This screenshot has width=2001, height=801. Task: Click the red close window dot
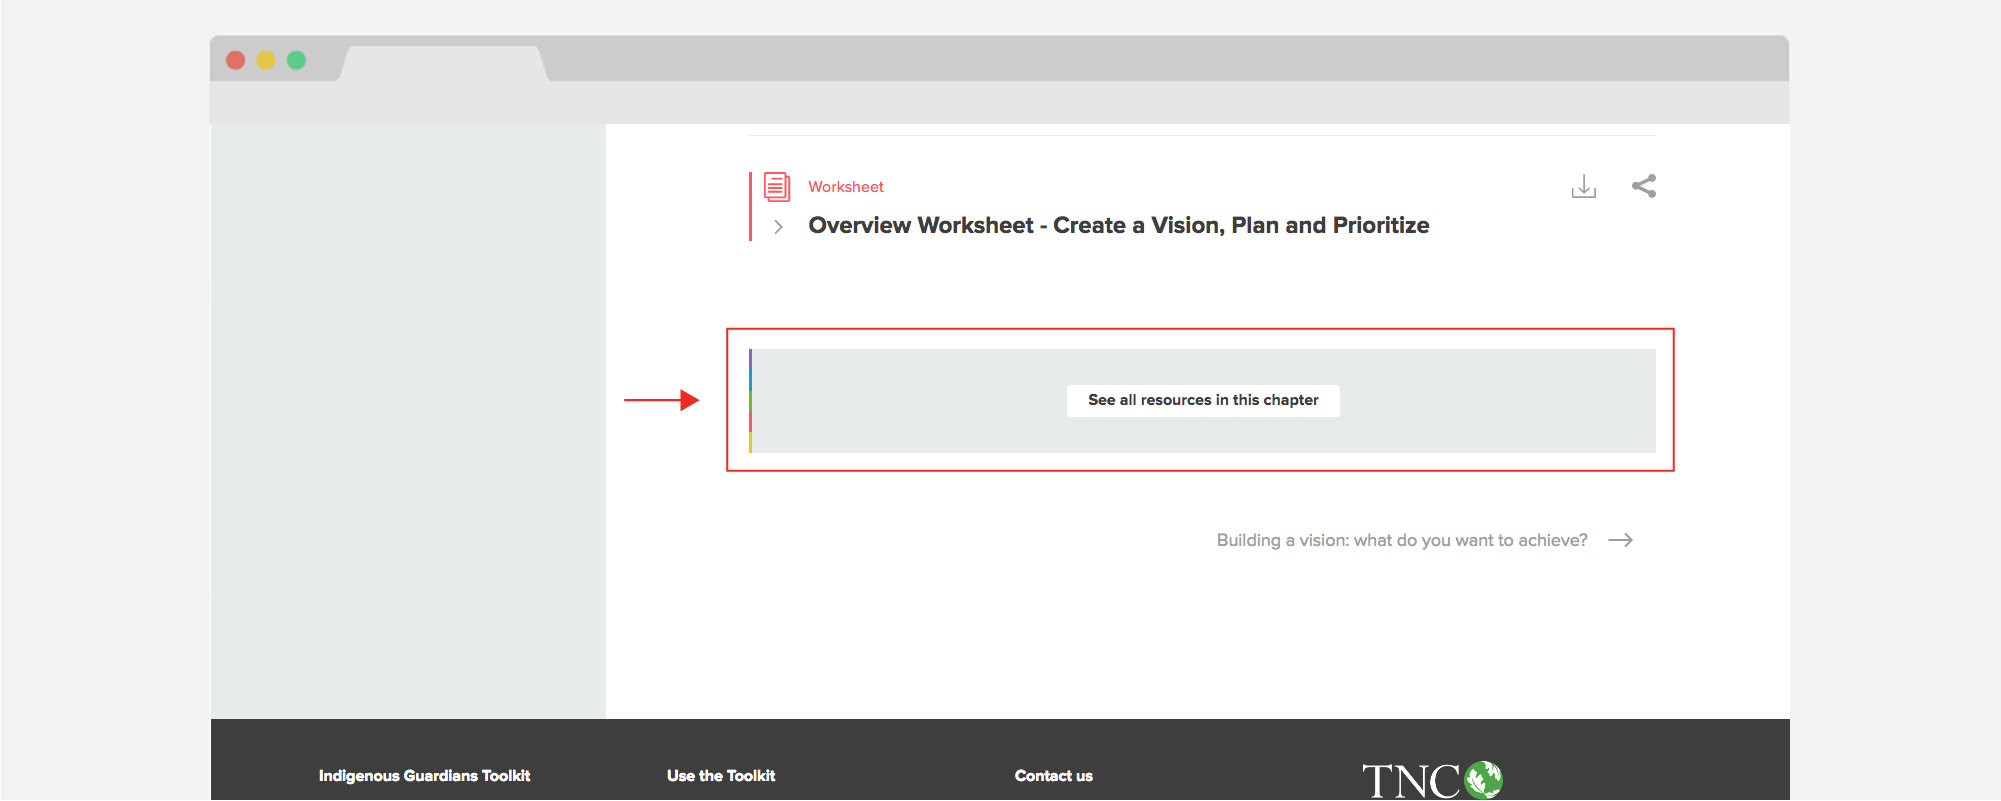236,60
